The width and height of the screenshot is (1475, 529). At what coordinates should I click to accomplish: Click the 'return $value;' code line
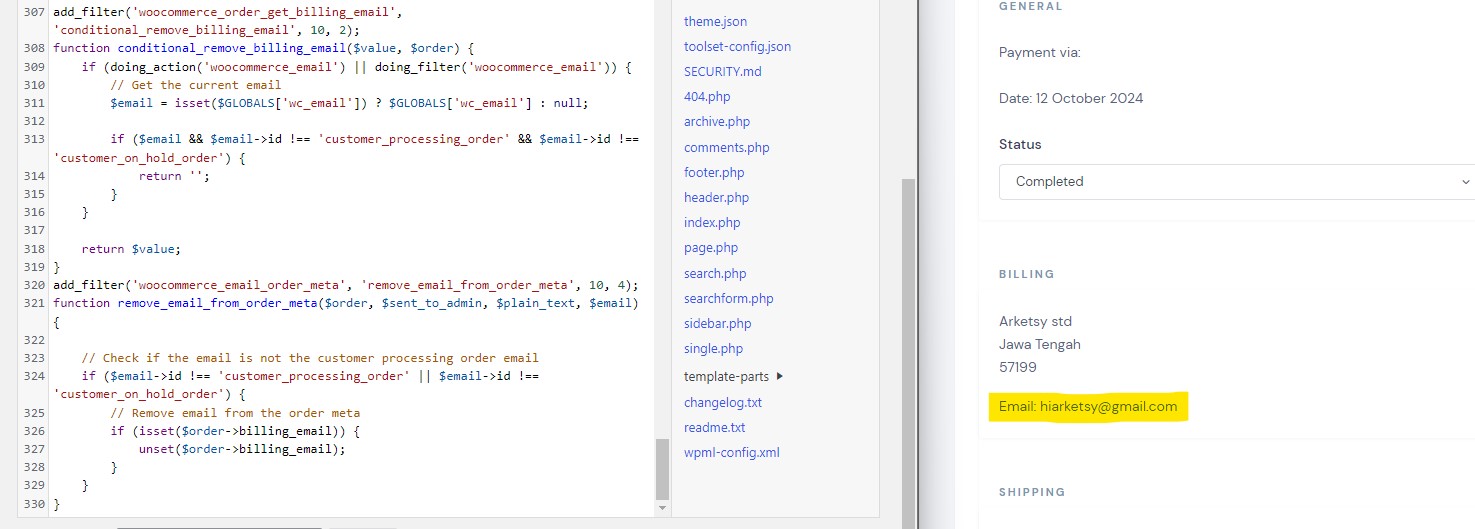[131, 249]
